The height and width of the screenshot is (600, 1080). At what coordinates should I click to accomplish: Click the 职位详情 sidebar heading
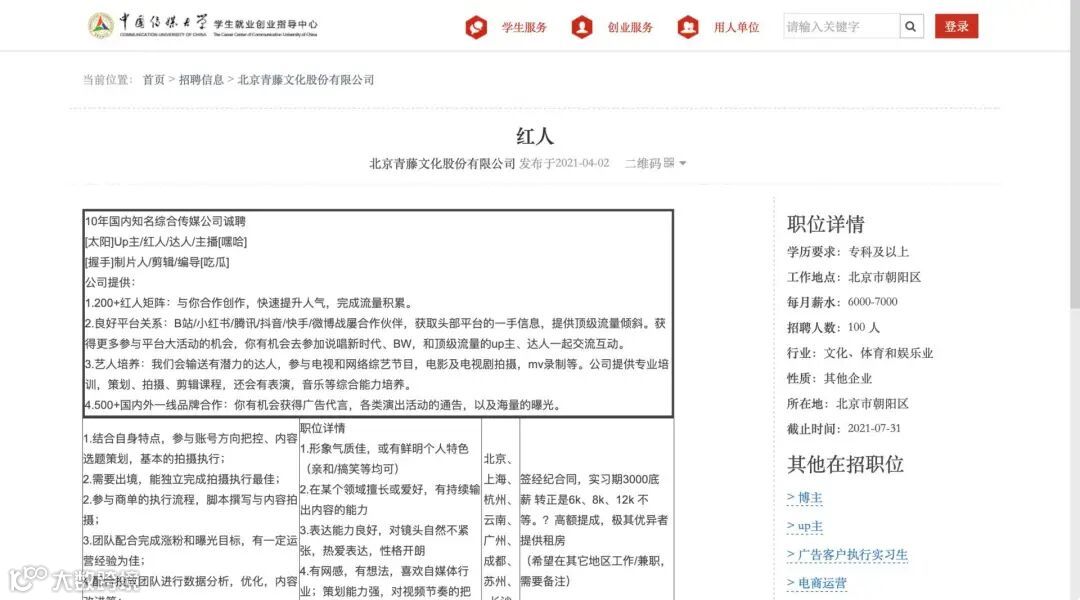[825, 224]
